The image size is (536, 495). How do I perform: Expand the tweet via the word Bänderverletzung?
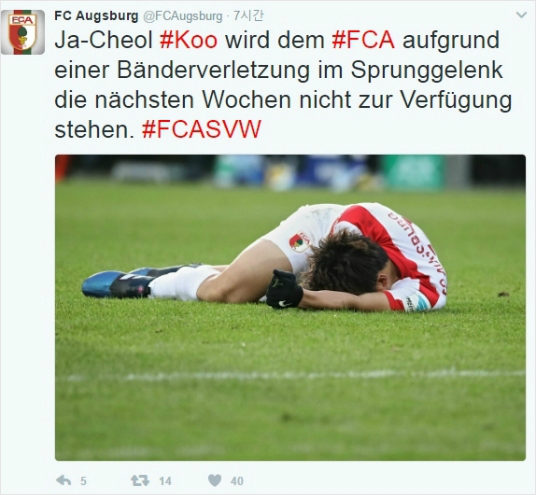[214, 70]
